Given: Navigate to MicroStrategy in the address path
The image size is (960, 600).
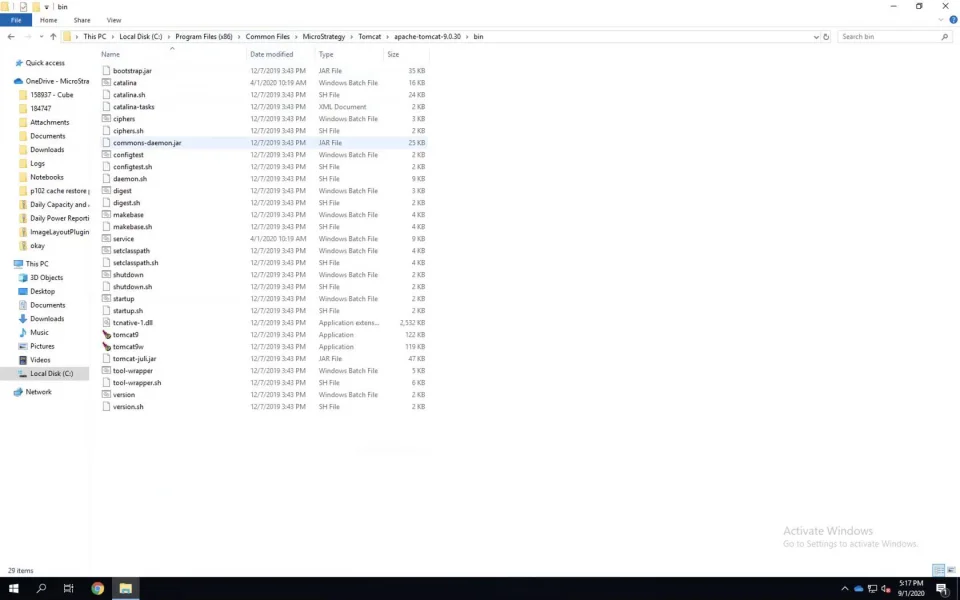Looking at the screenshot, I should click(324, 37).
